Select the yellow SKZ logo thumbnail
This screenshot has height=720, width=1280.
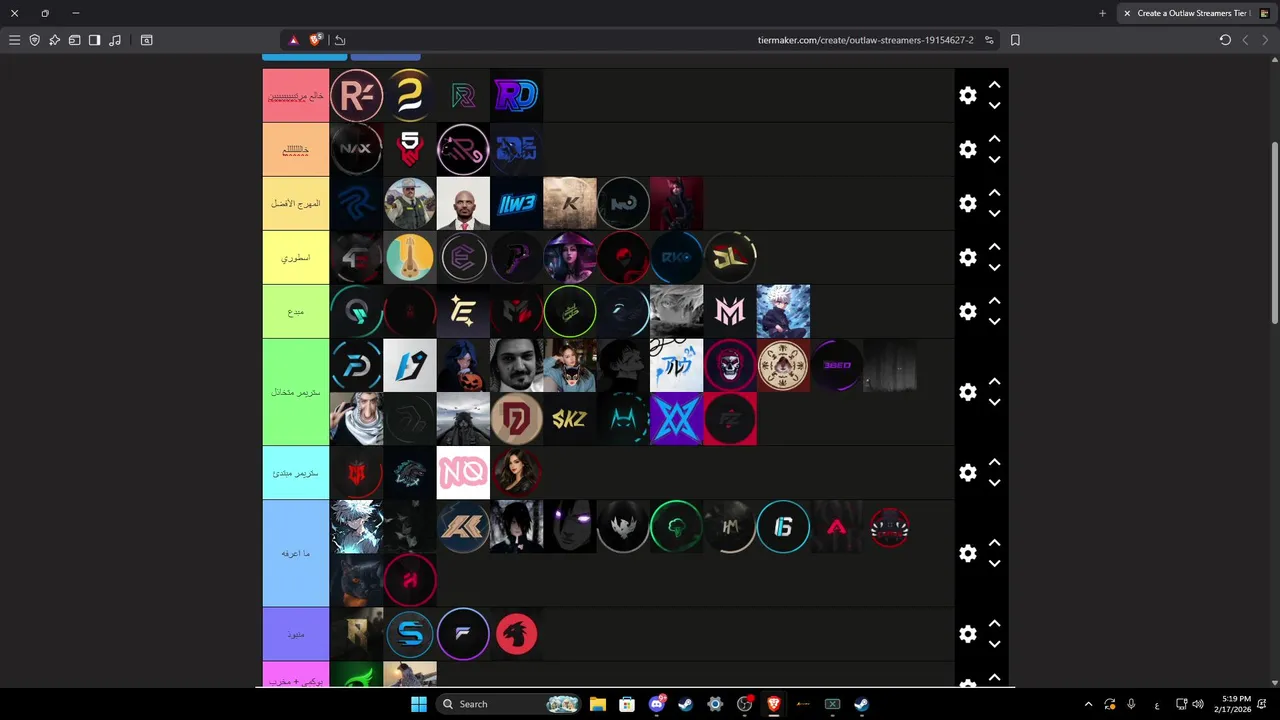[x=570, y=418]
